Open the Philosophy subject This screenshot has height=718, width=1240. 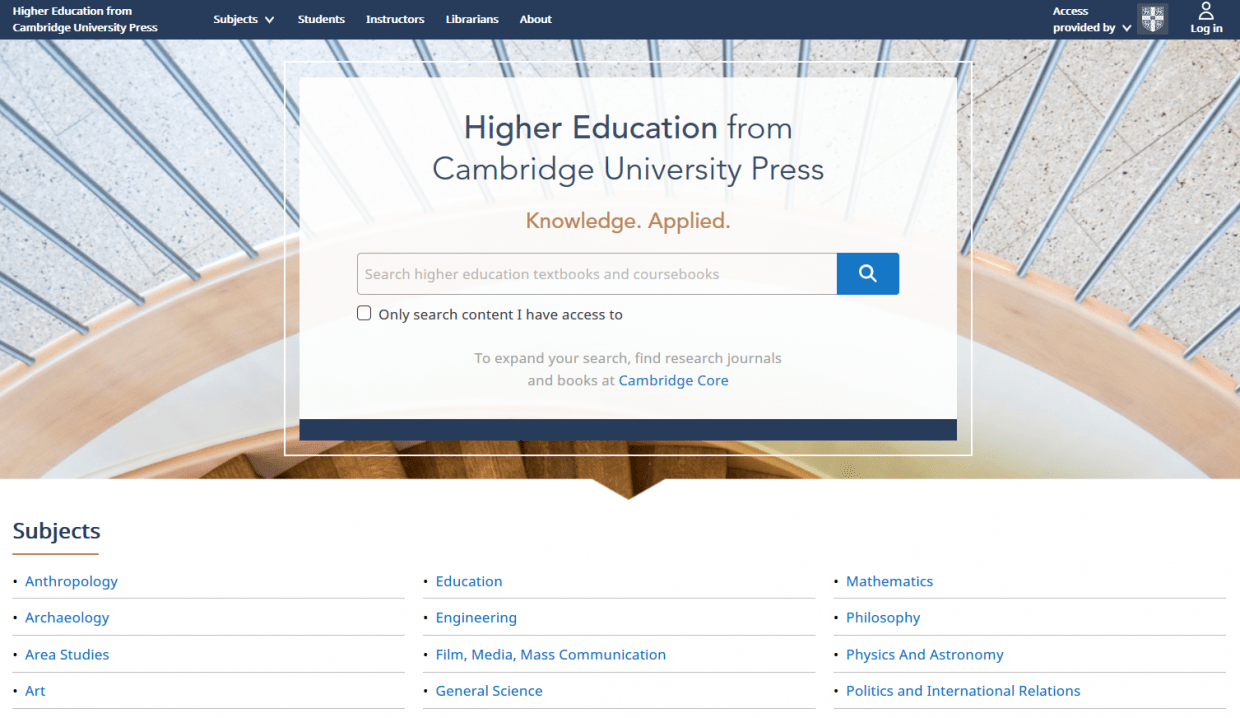[x=883, y=618]
